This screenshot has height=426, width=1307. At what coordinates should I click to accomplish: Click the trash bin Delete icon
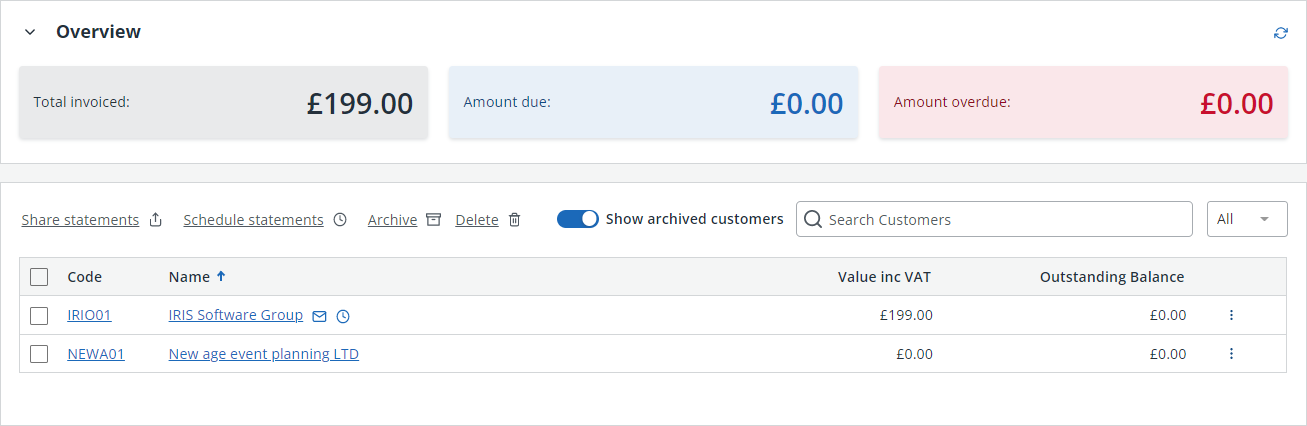514,220
